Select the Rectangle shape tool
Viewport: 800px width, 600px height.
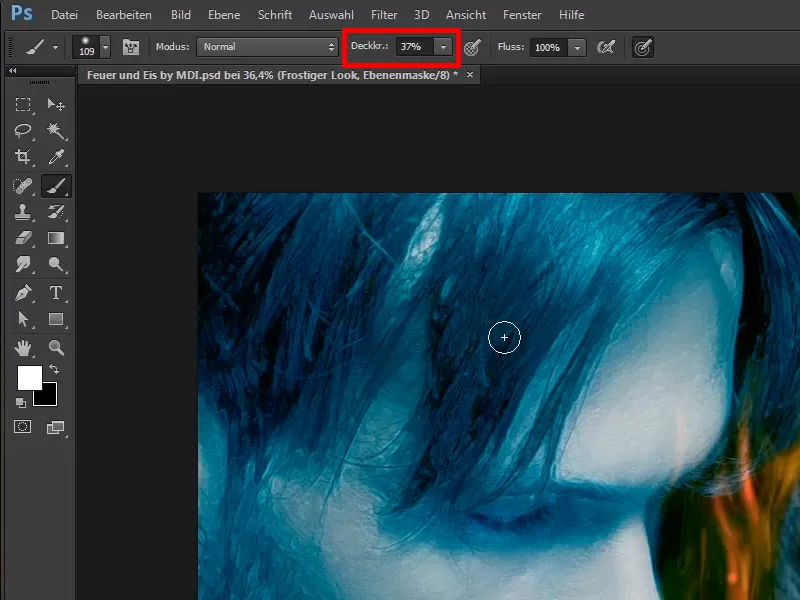pos(56,319)
